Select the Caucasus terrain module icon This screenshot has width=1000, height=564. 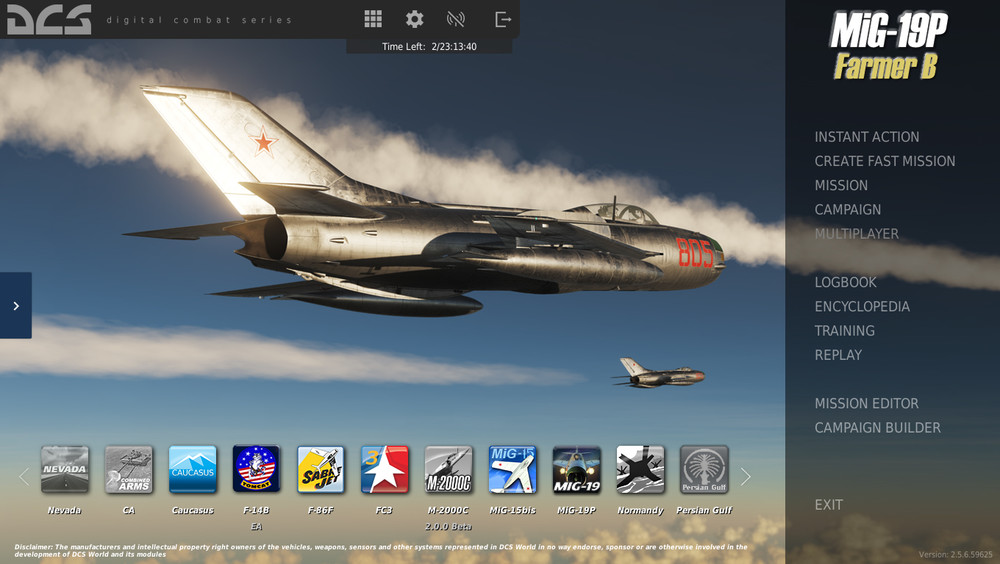coord(193,470)
